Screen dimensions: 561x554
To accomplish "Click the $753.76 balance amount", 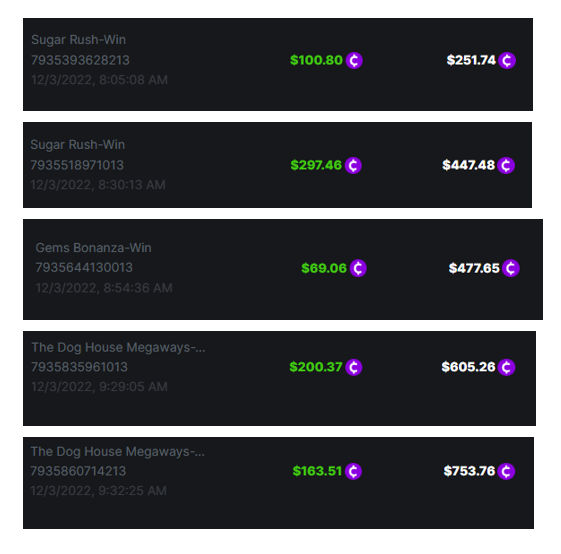I will [x=469, y=471].
